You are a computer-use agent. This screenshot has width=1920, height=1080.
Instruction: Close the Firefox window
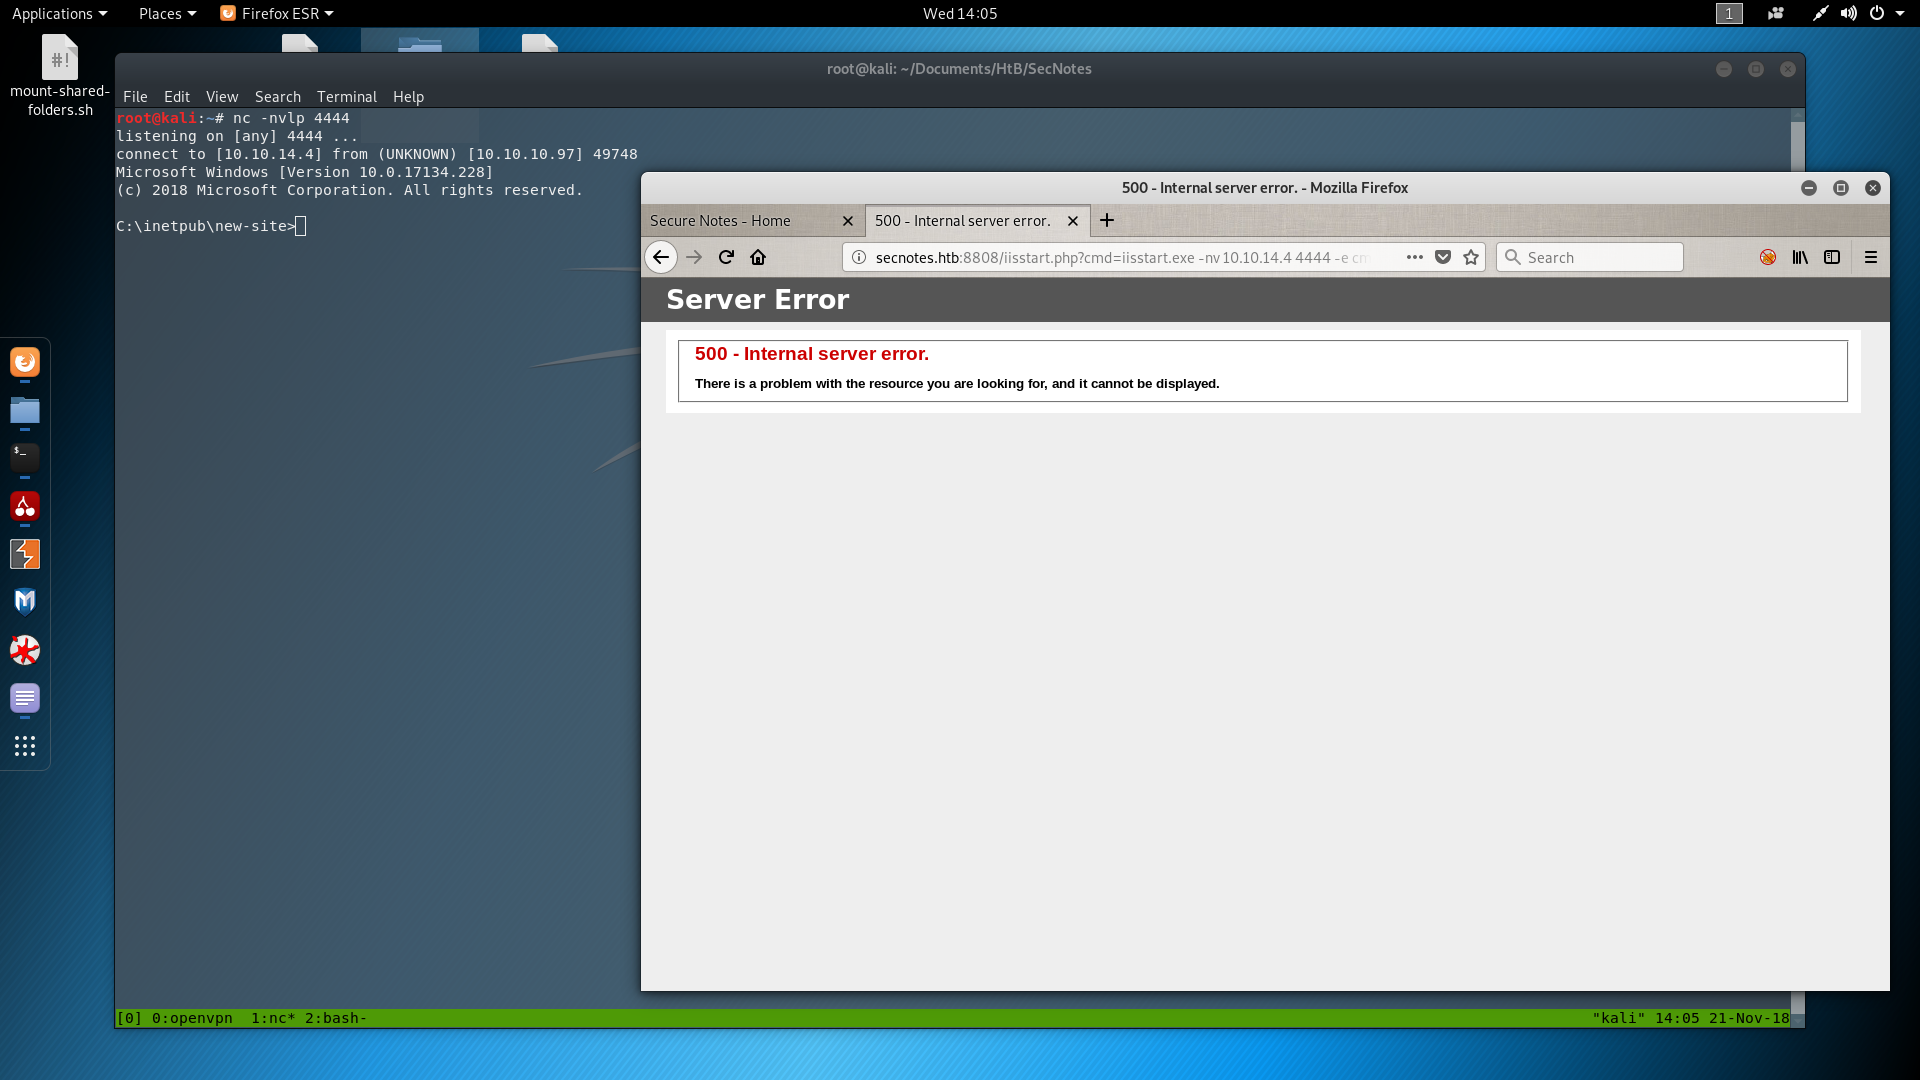click(1873, 188)
